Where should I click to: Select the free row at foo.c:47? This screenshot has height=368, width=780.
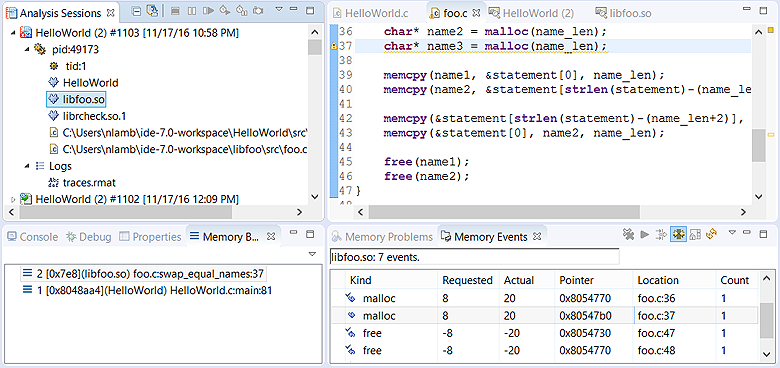click(x=545, y=333)
